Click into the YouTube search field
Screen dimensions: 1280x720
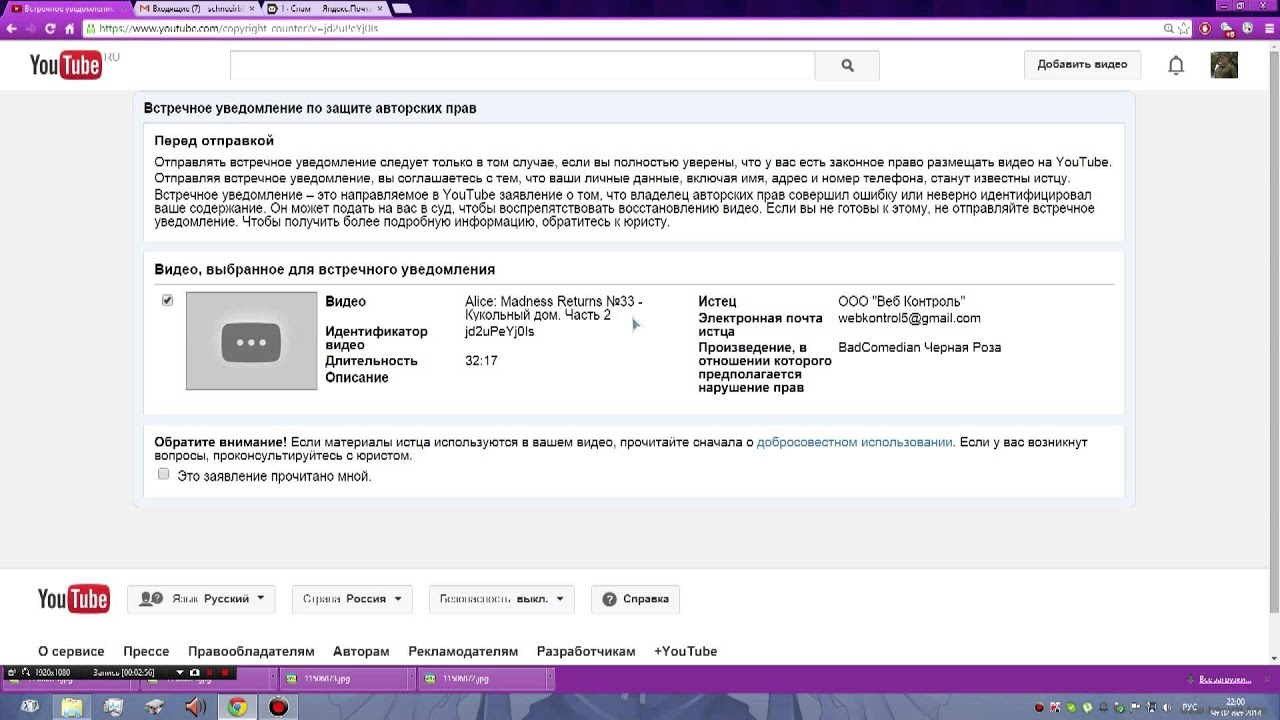coord(522,66)
